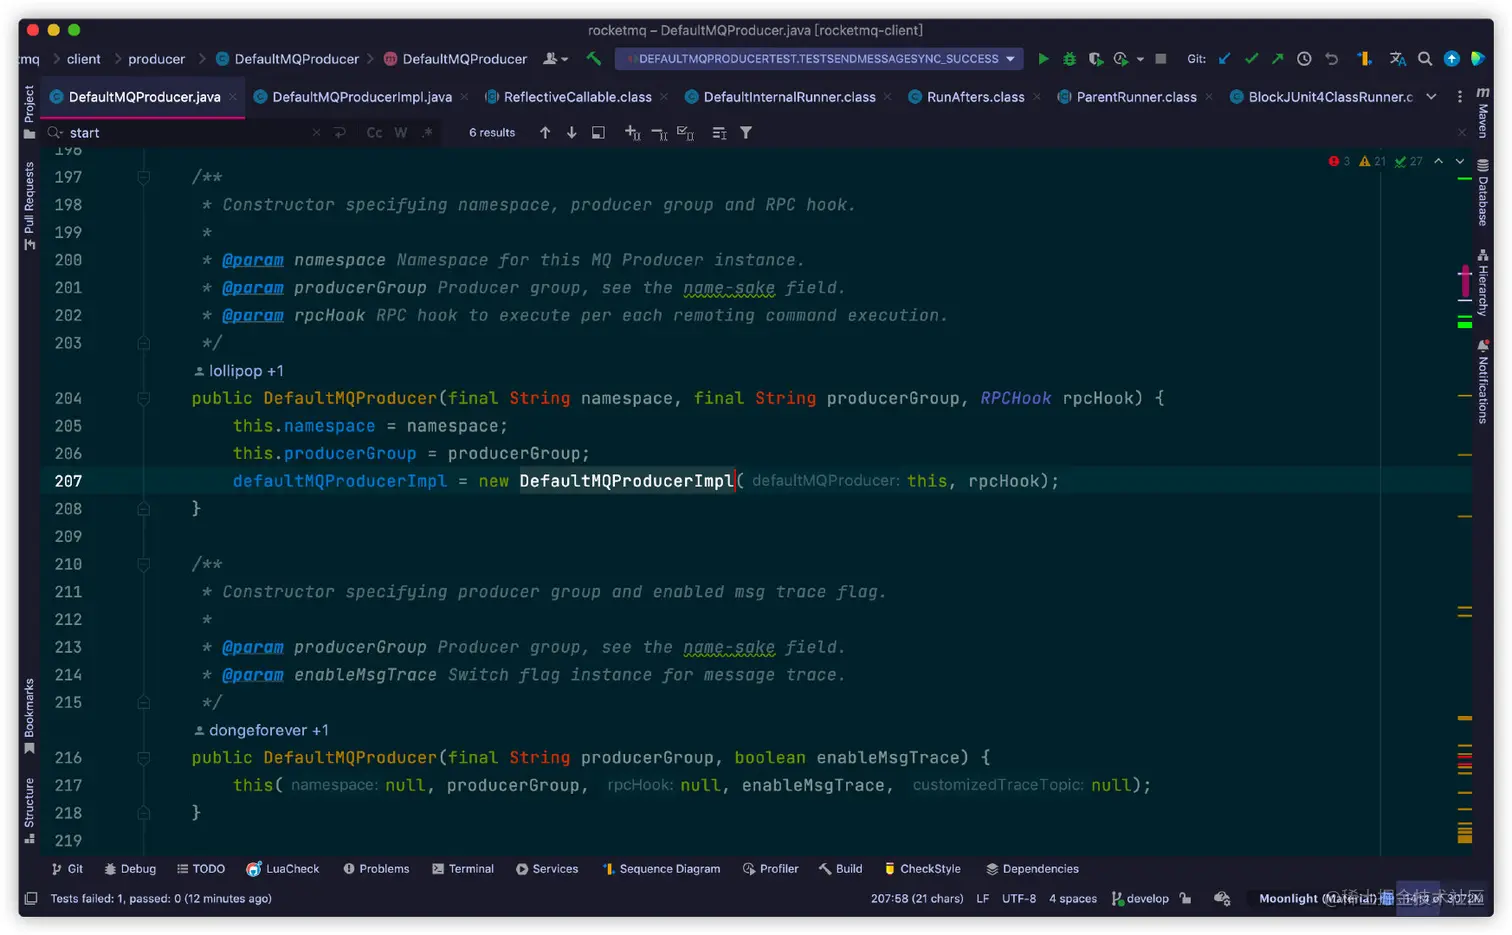Select all occurrences in find bar

[x=685, y=133]
